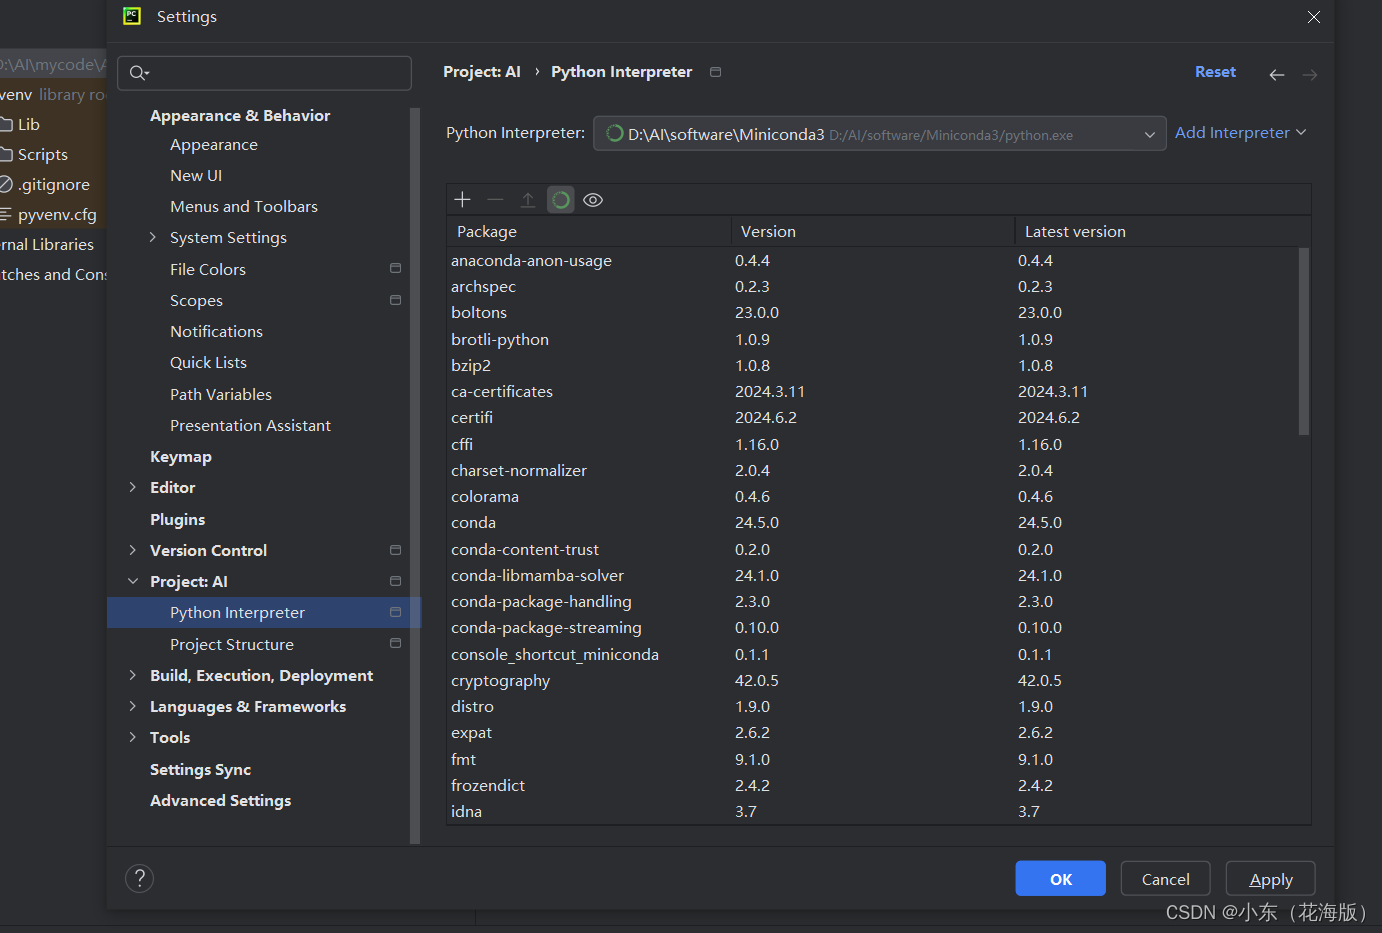
Task: Open the Scopes settings page
Action: point(196,301)
